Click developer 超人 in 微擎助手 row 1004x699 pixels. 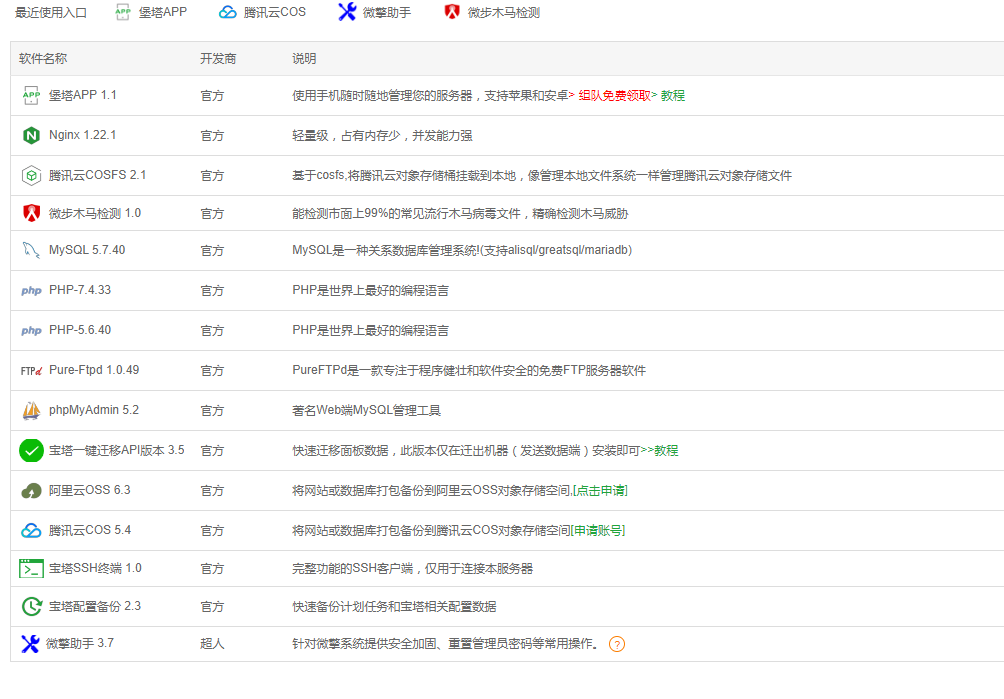[212, 644]
